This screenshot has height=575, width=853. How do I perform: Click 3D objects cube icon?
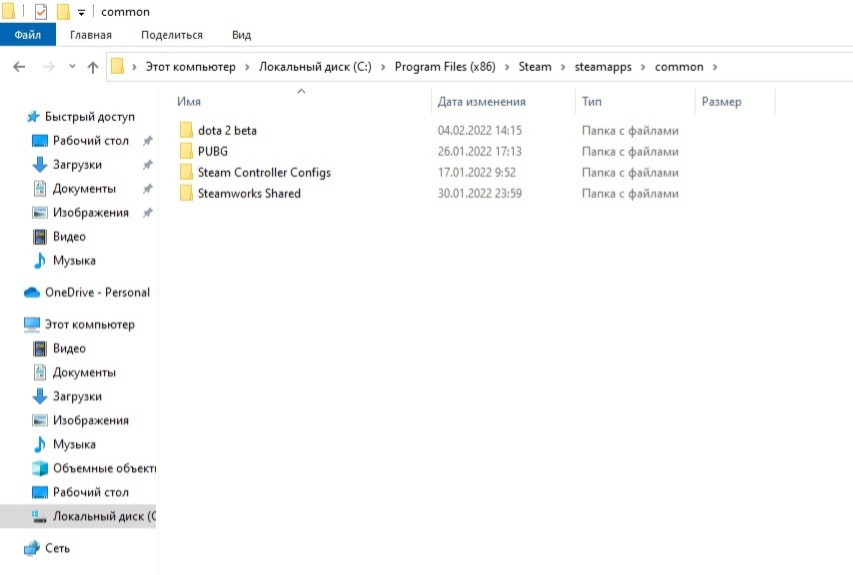[x=40, y=468]
